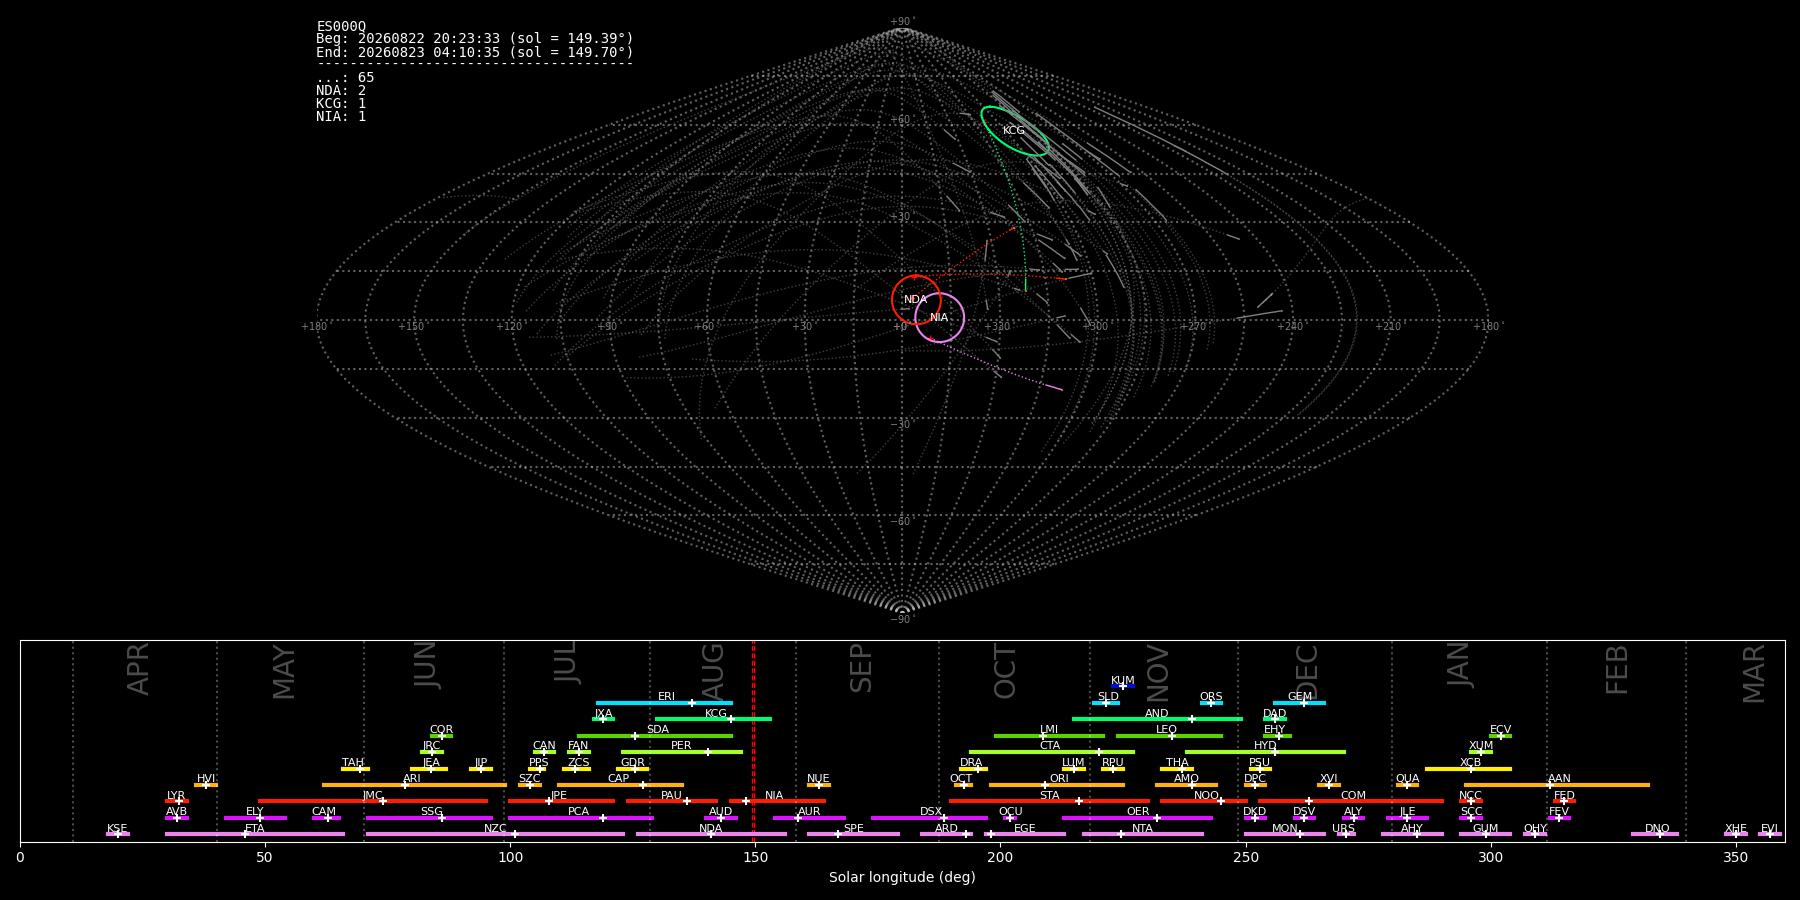Click the pink NIA radiant circle on the sky map
The image size is (1800, 900).
coord(939,318)
